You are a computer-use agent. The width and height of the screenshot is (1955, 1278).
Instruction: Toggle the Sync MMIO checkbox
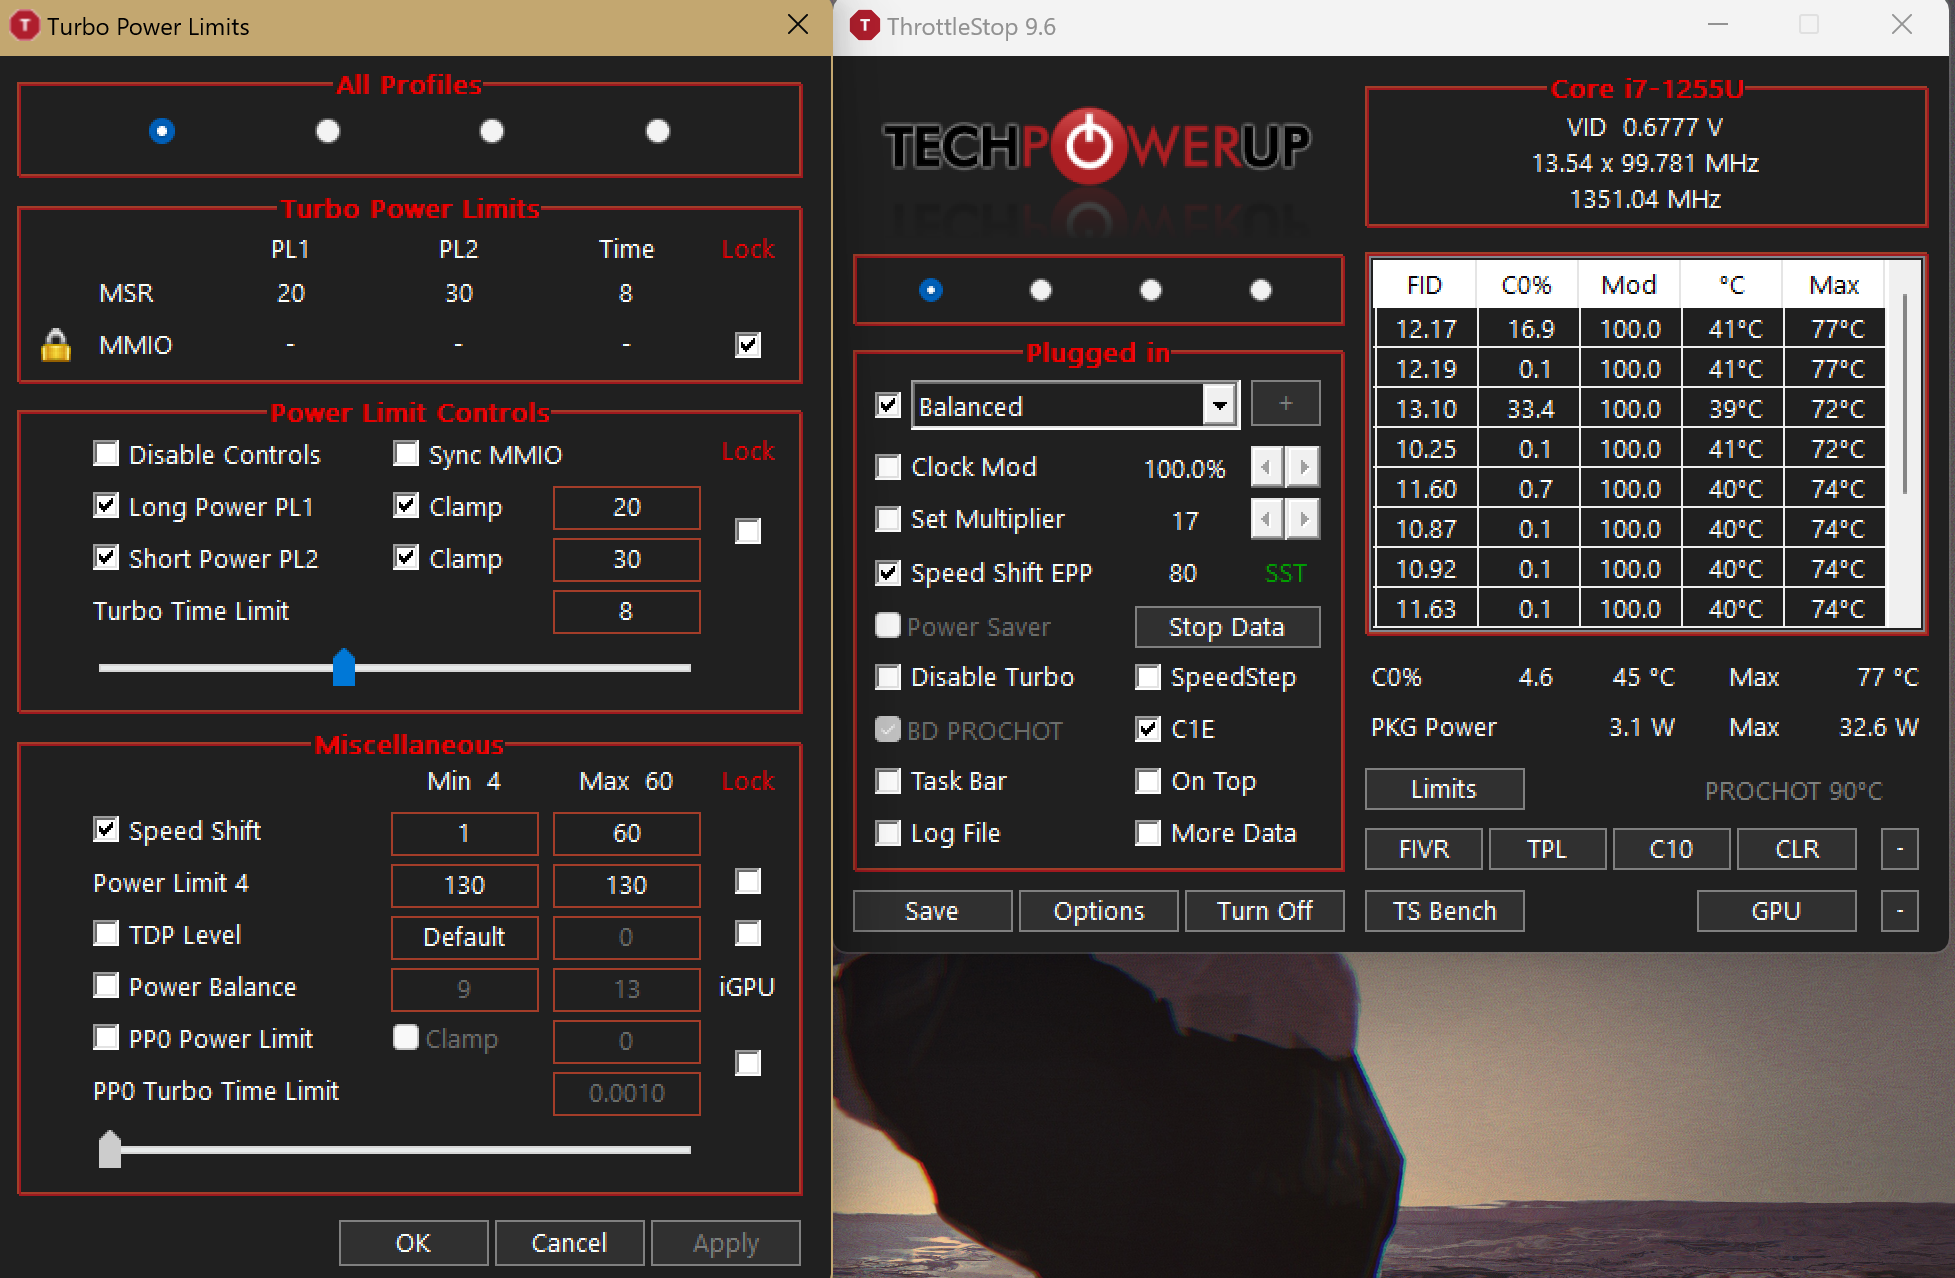pos(406,454)
